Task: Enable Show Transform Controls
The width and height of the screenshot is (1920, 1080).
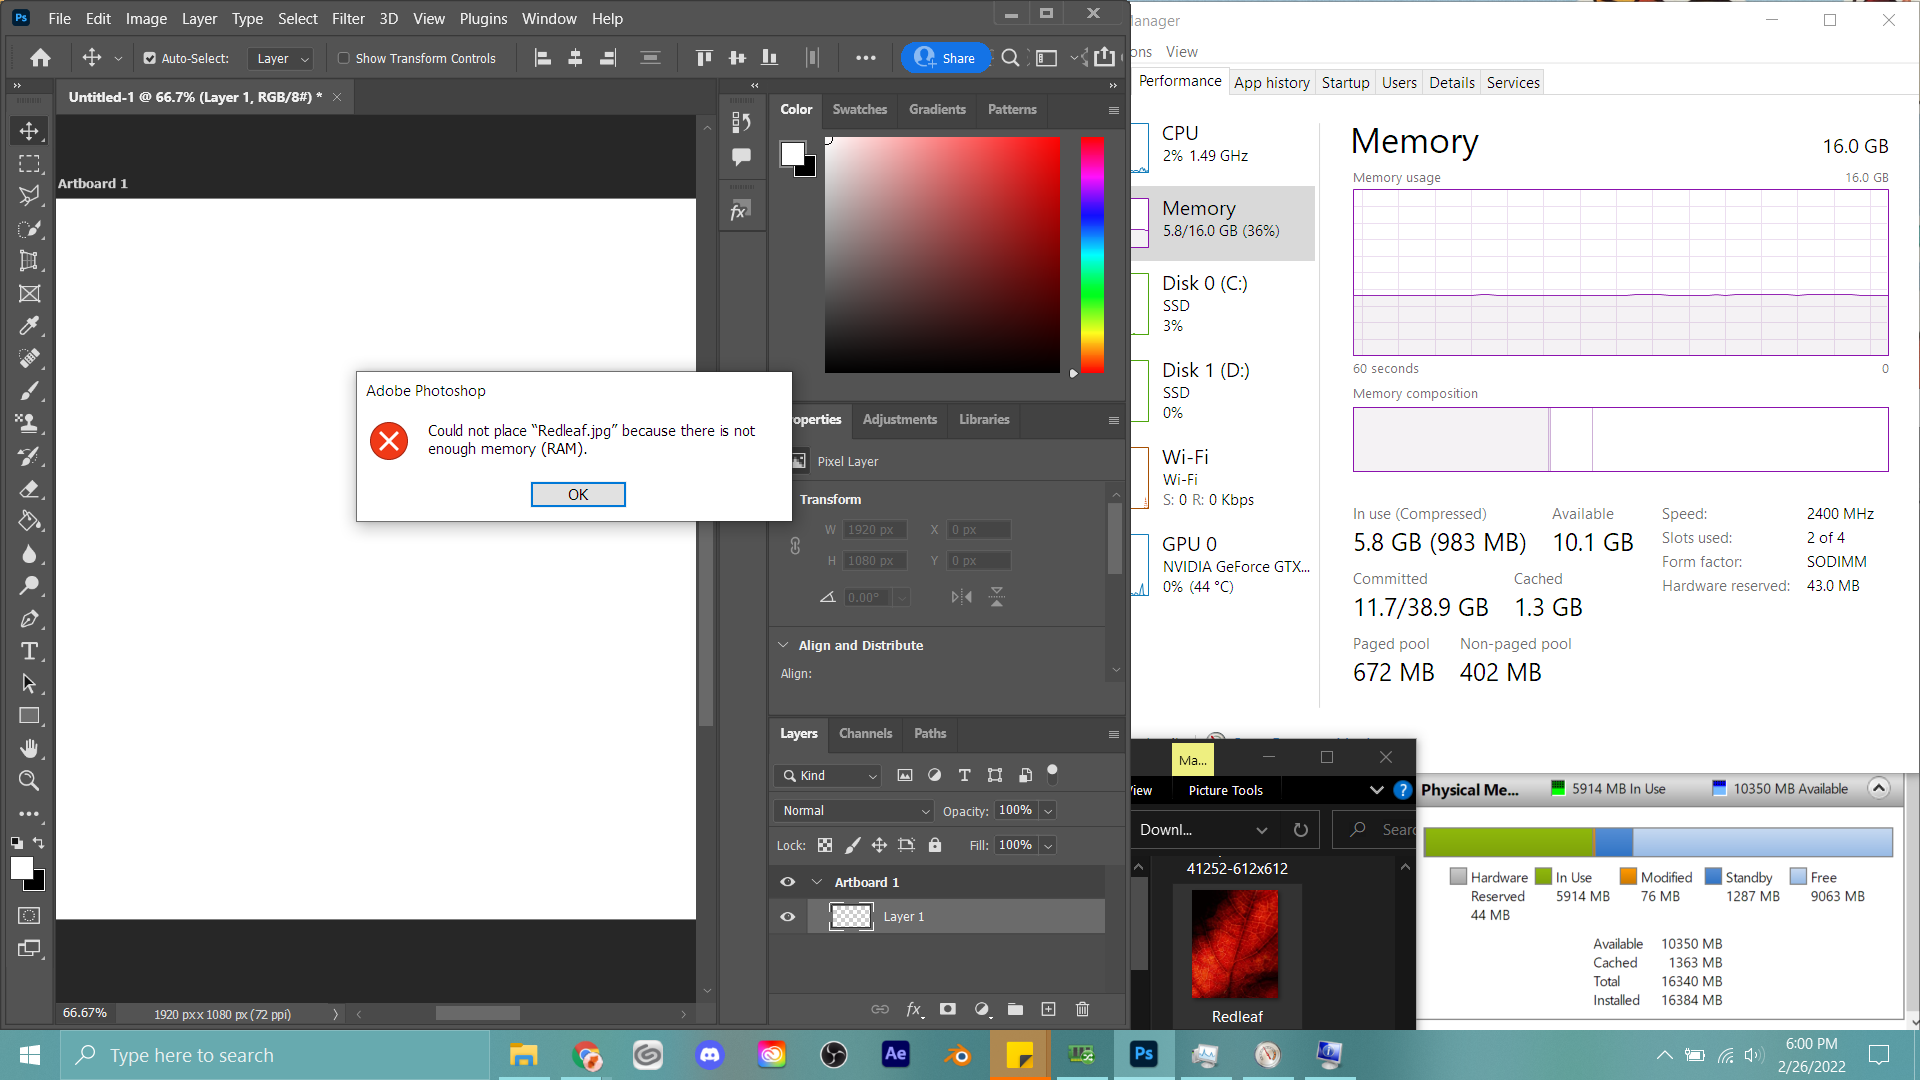Action: click(x=344, y=58)
